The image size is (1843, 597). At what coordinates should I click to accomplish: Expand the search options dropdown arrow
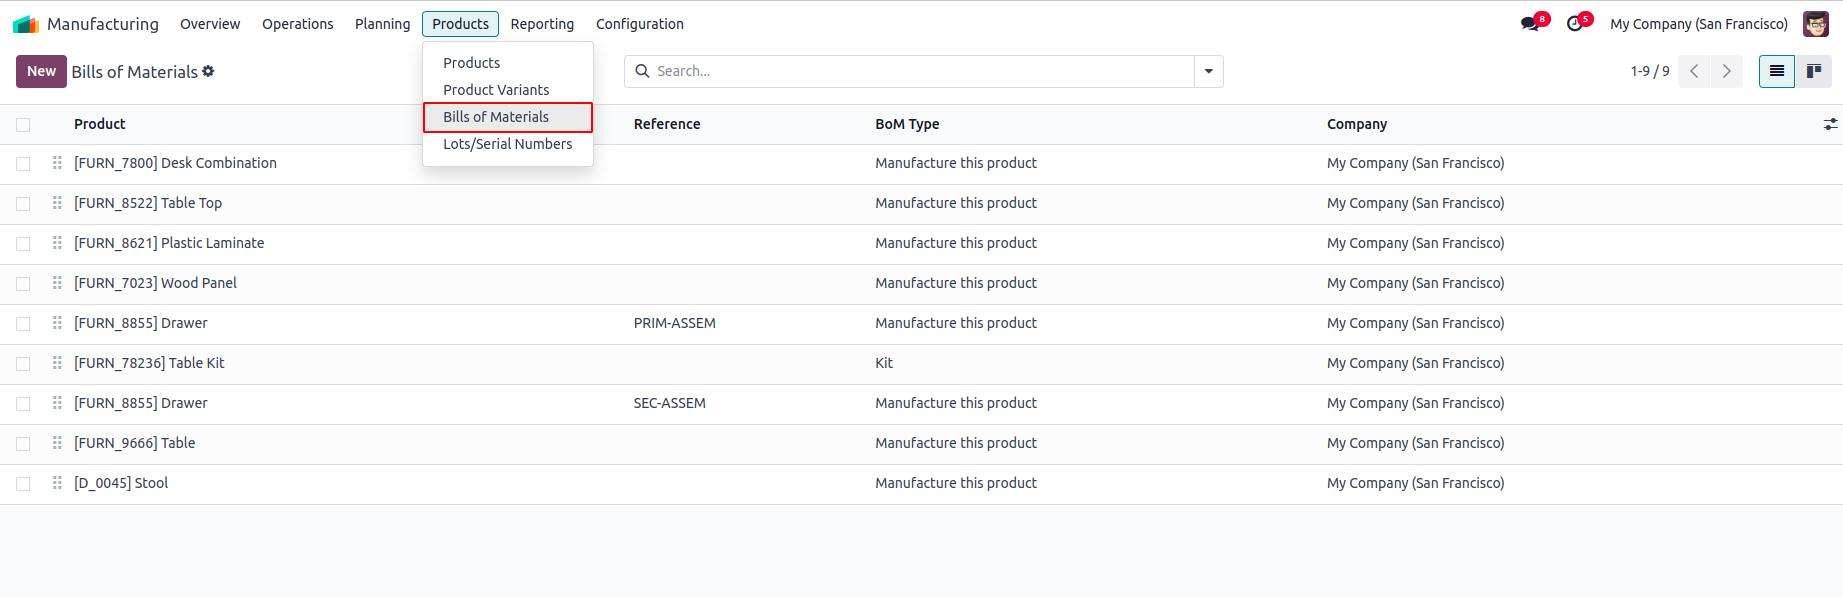pos(1208,71)
